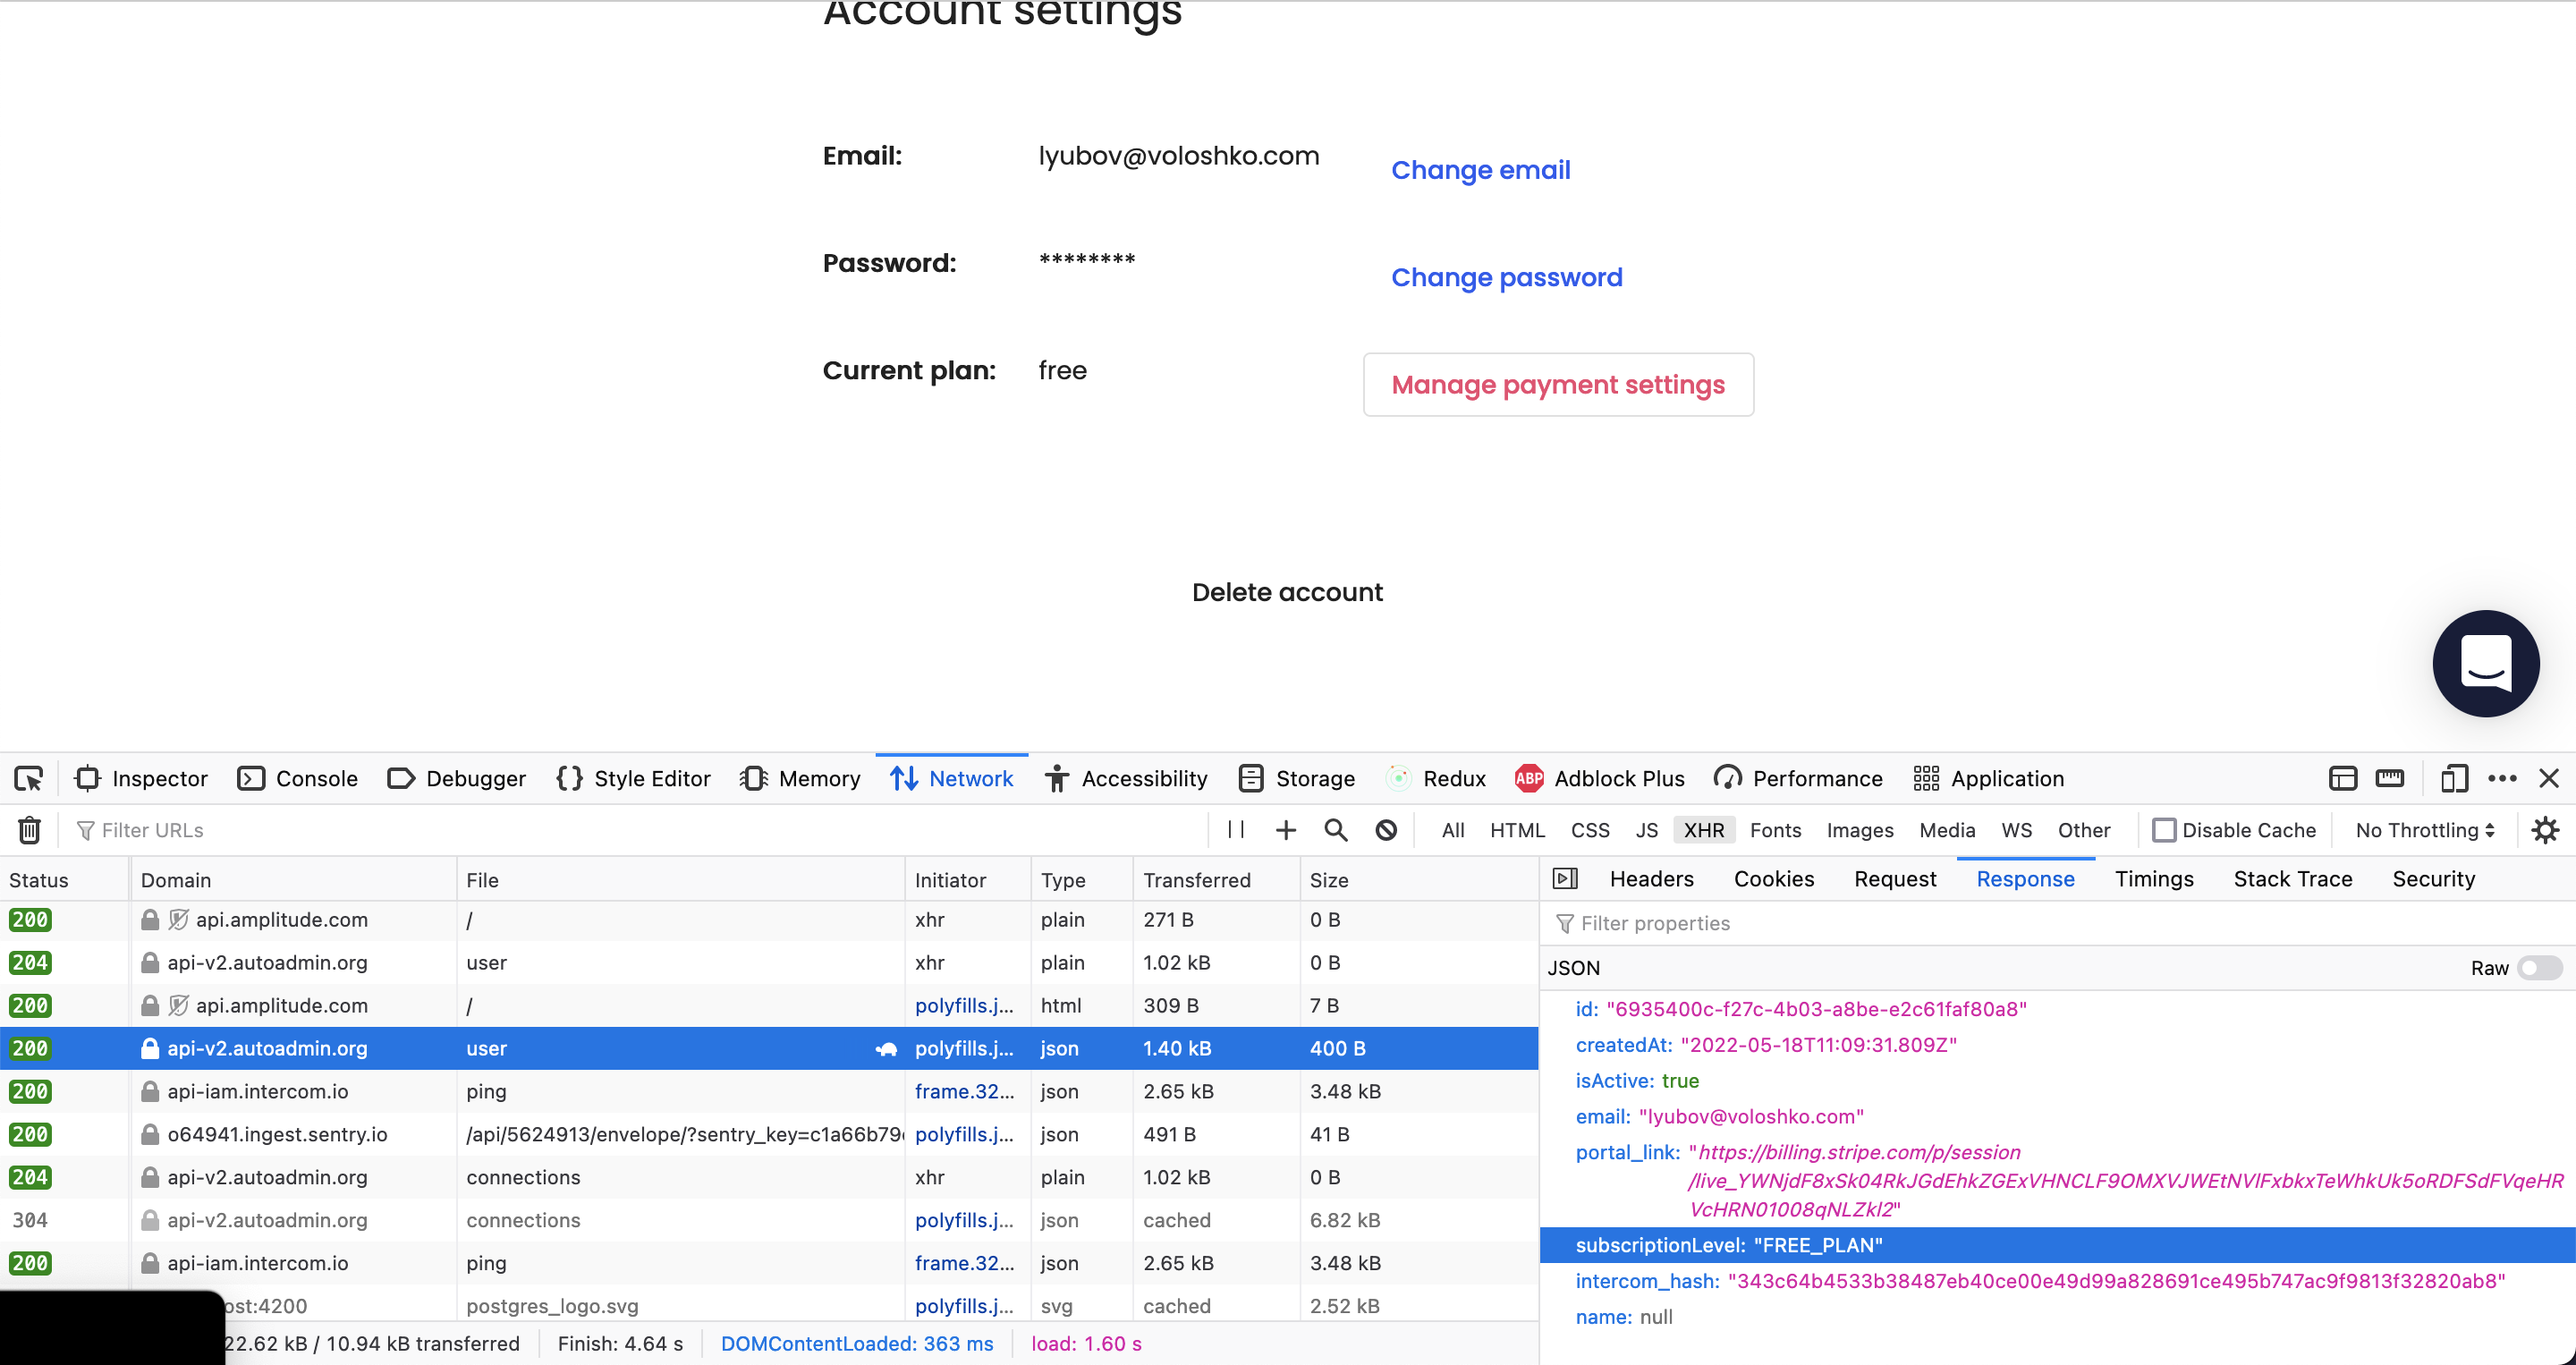Clear all network requests with trash icon
Viewport: 2576px width, 1365px height.
click(x=27, y=830)
